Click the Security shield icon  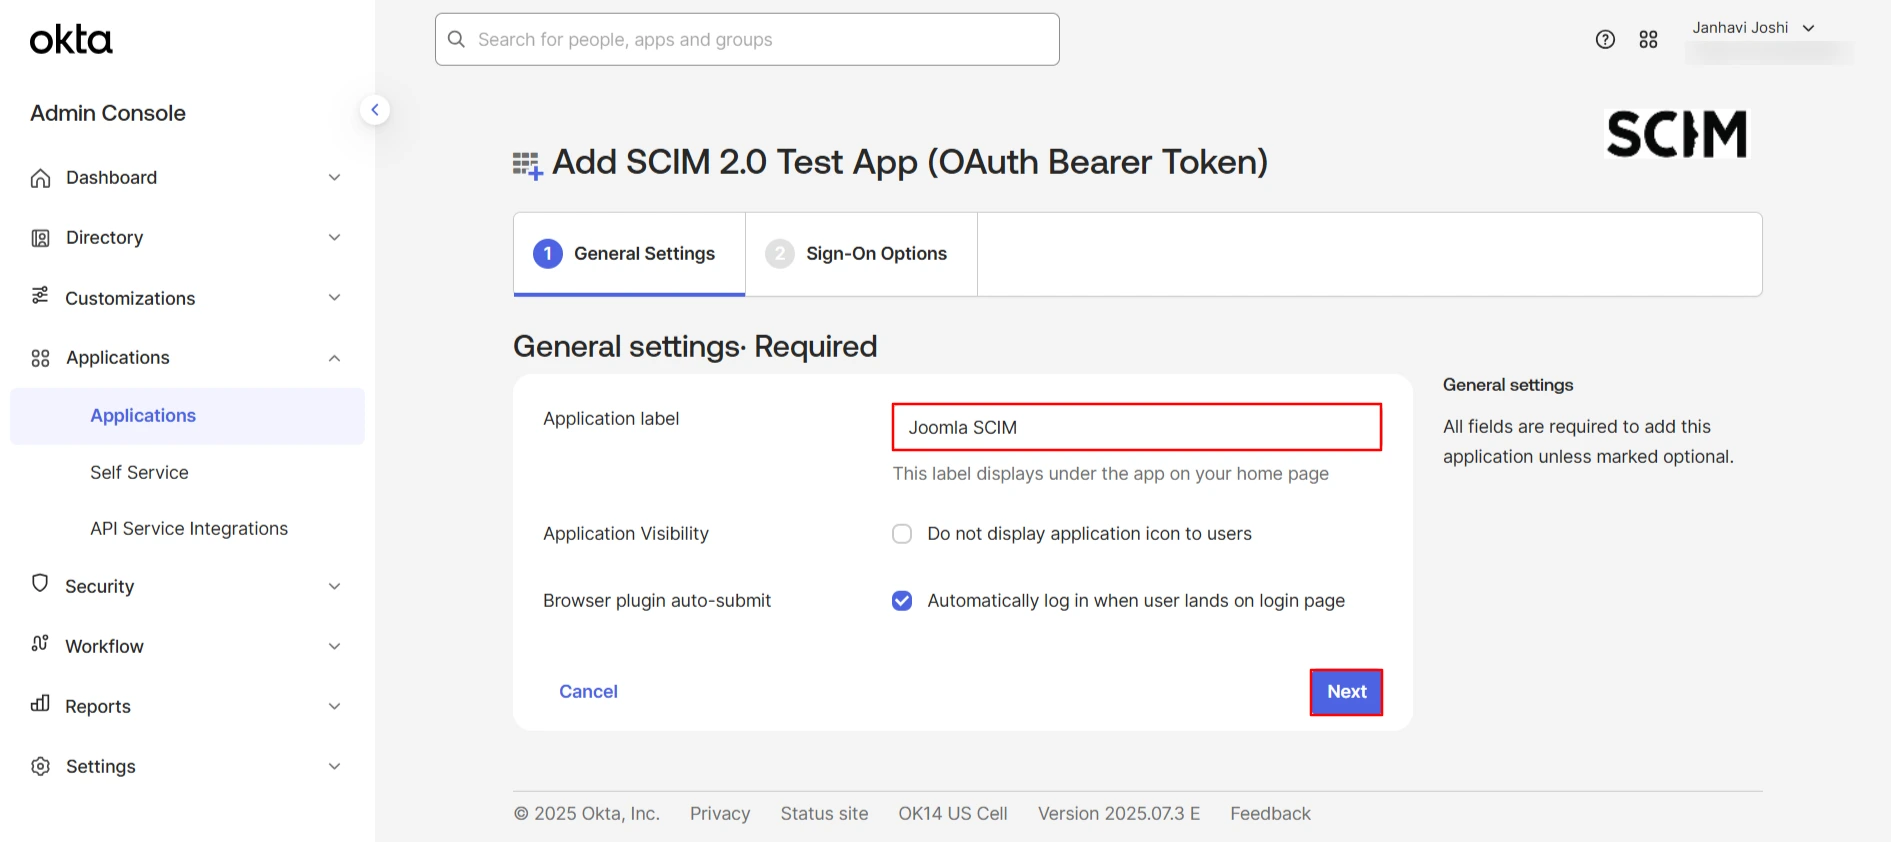tap(40, 583)
